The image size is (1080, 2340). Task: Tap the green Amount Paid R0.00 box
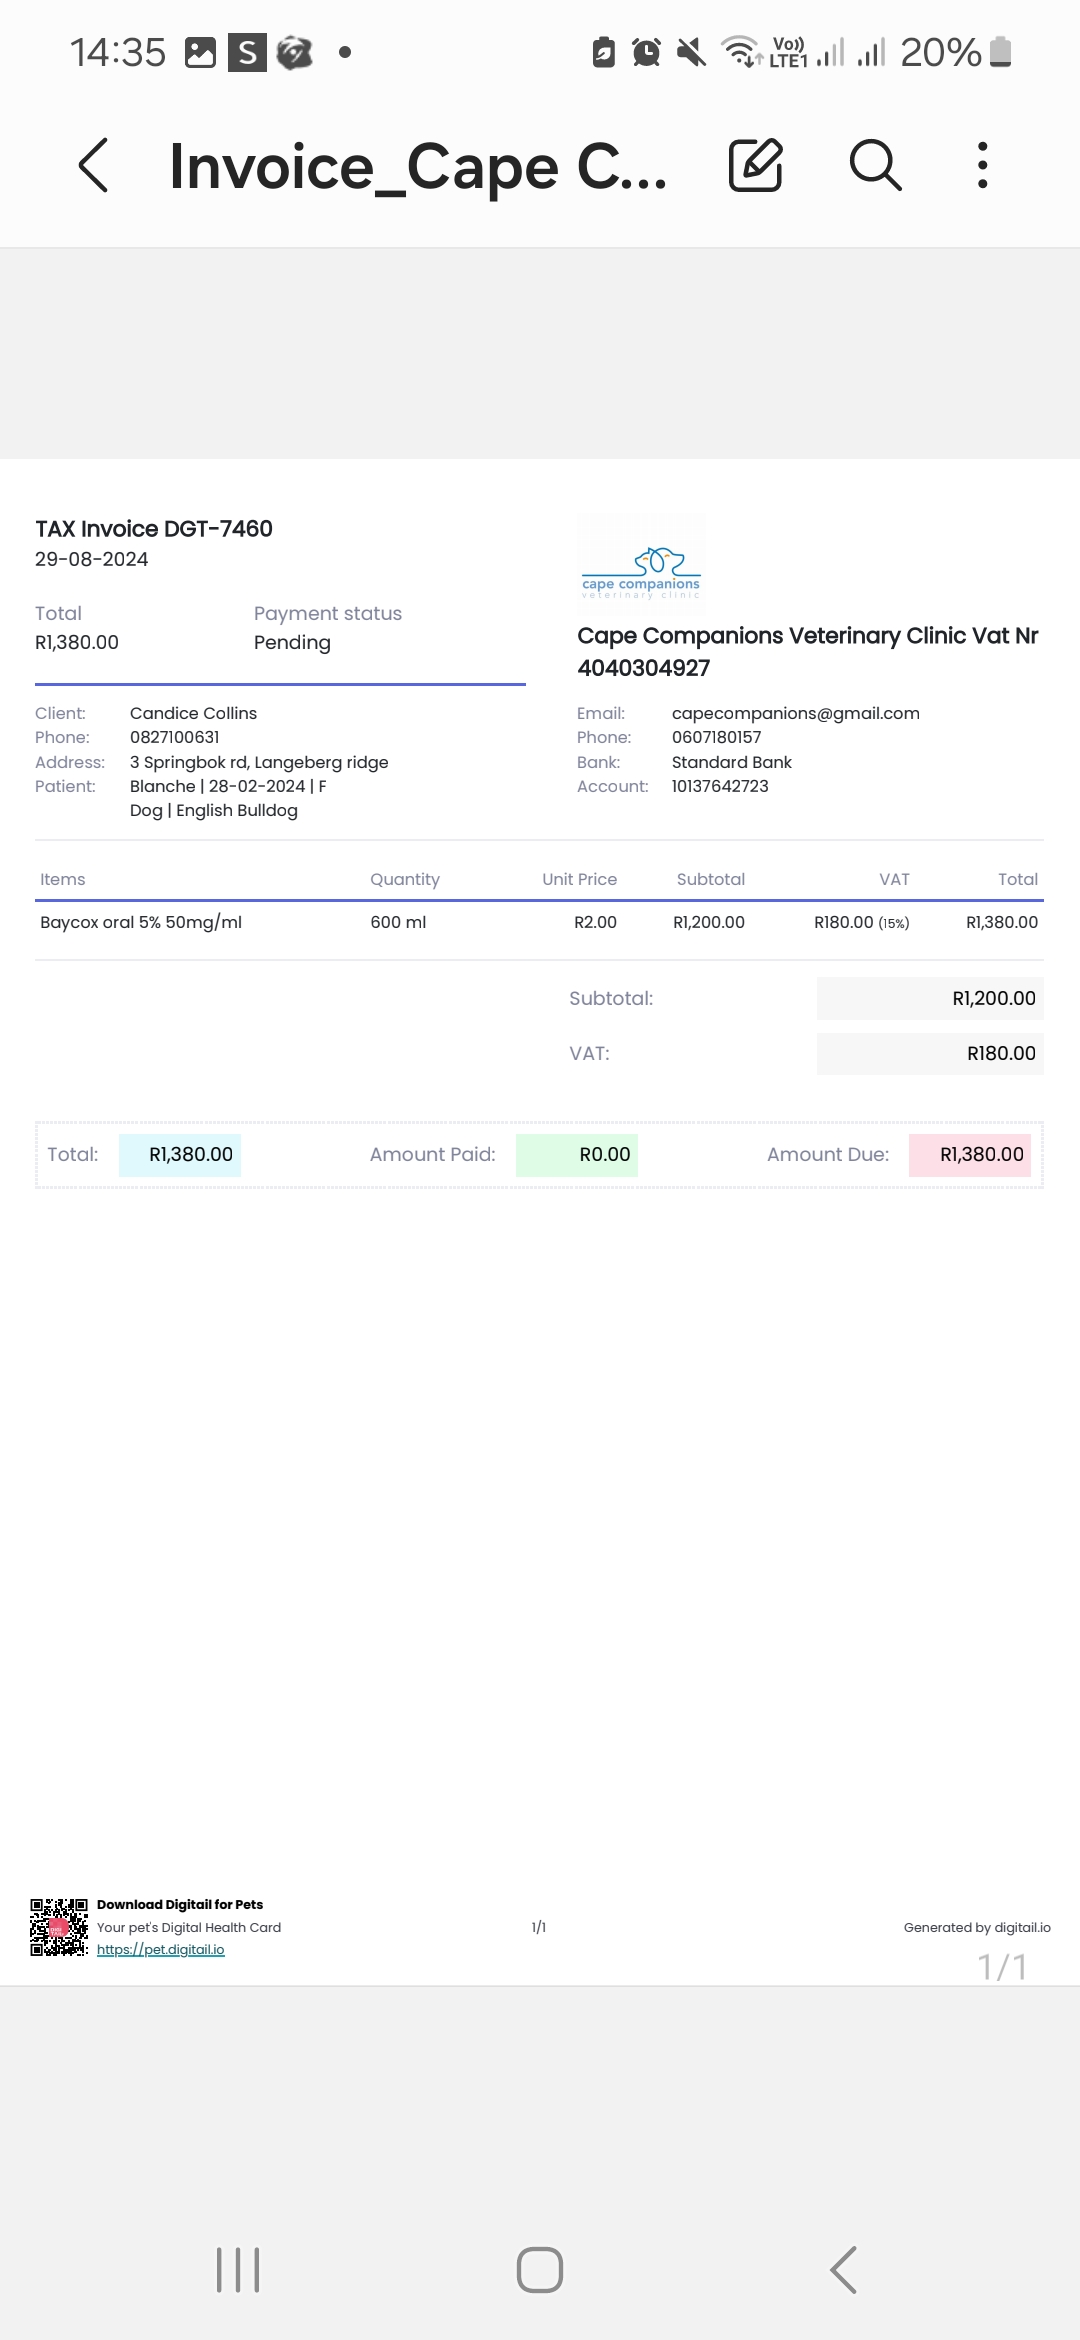click(x=577, y=1155)
